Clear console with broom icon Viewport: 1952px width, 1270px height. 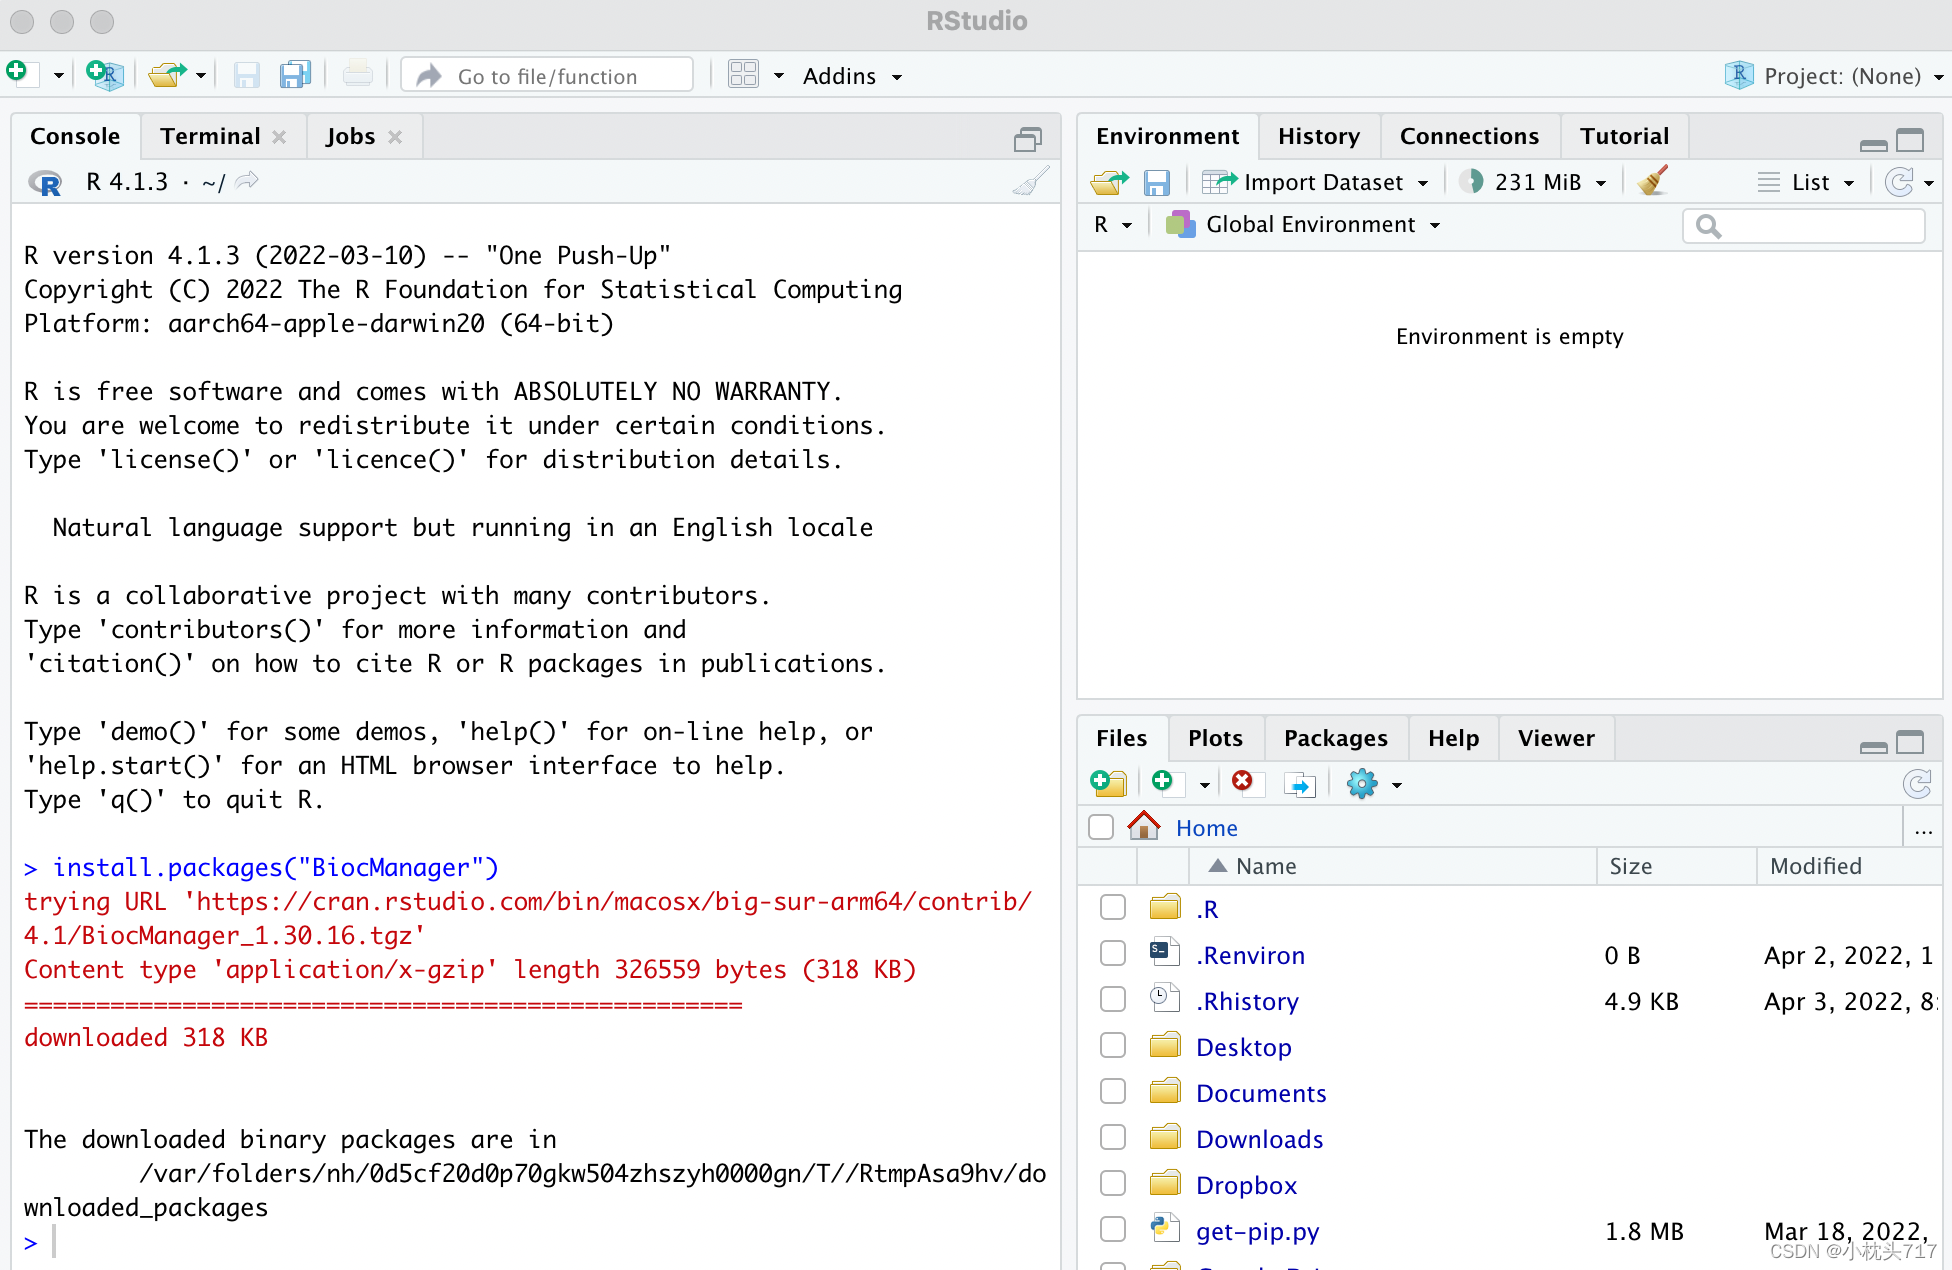click(1031, 181)
